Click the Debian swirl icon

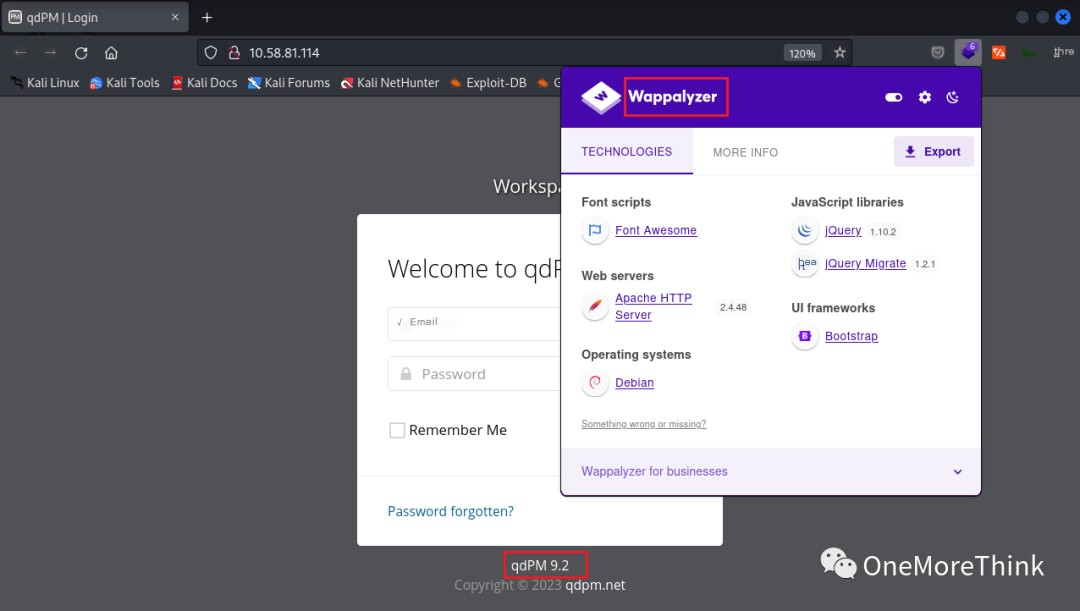point(595,382)
